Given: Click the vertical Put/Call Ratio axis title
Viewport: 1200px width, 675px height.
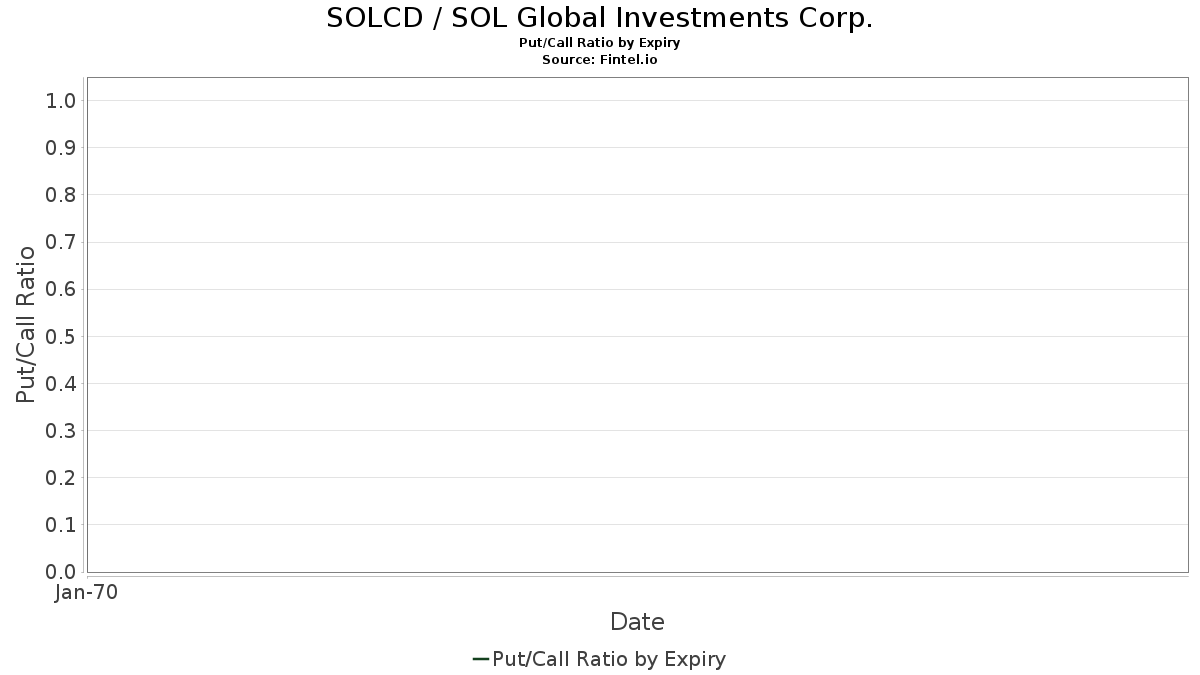Looking at the screenshot, I should (26, 324).
